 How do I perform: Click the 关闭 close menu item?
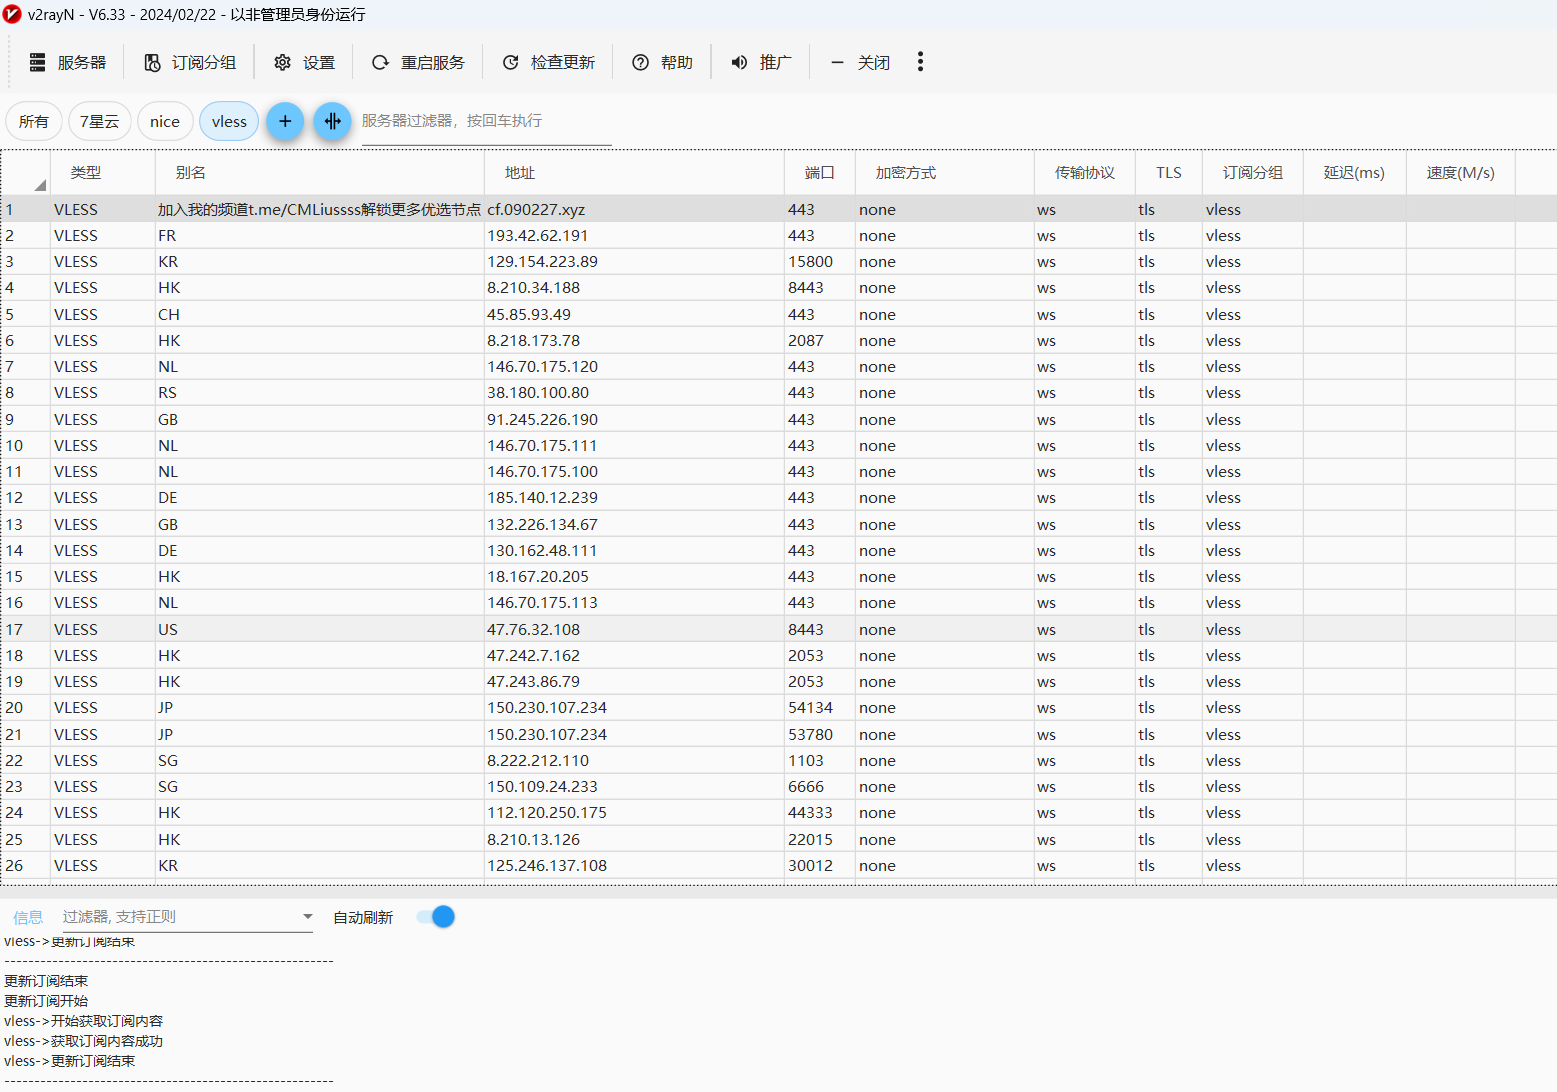(x=860, y=62)
